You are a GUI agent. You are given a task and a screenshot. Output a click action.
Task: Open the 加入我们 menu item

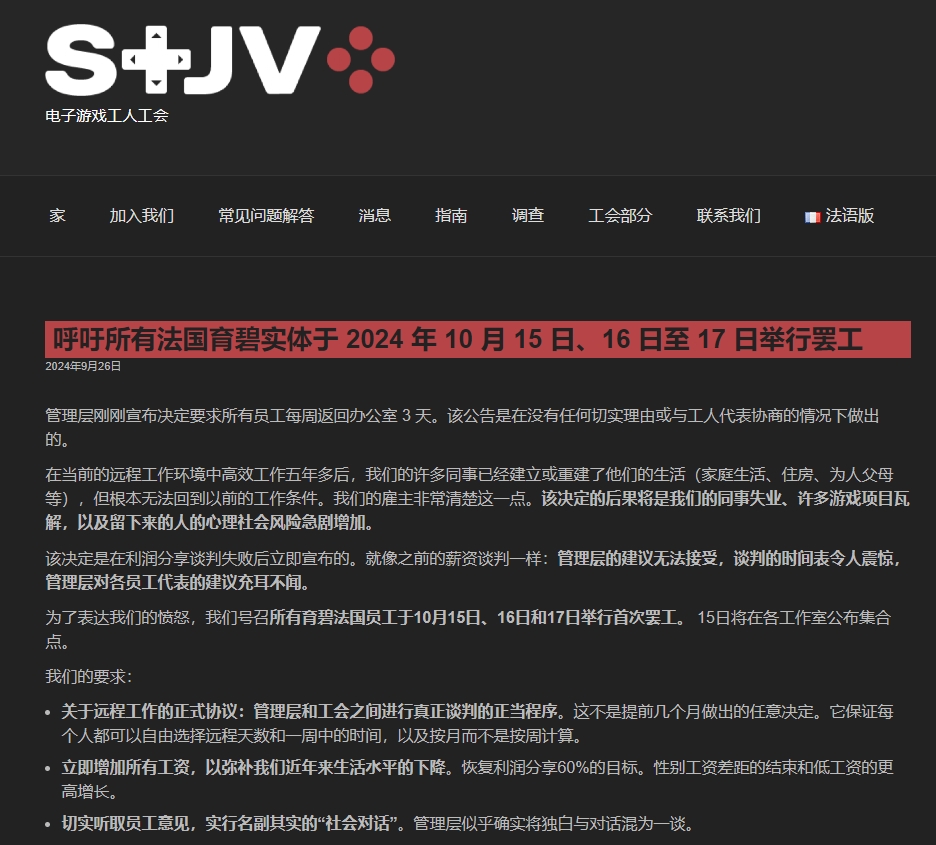(142, 215)
